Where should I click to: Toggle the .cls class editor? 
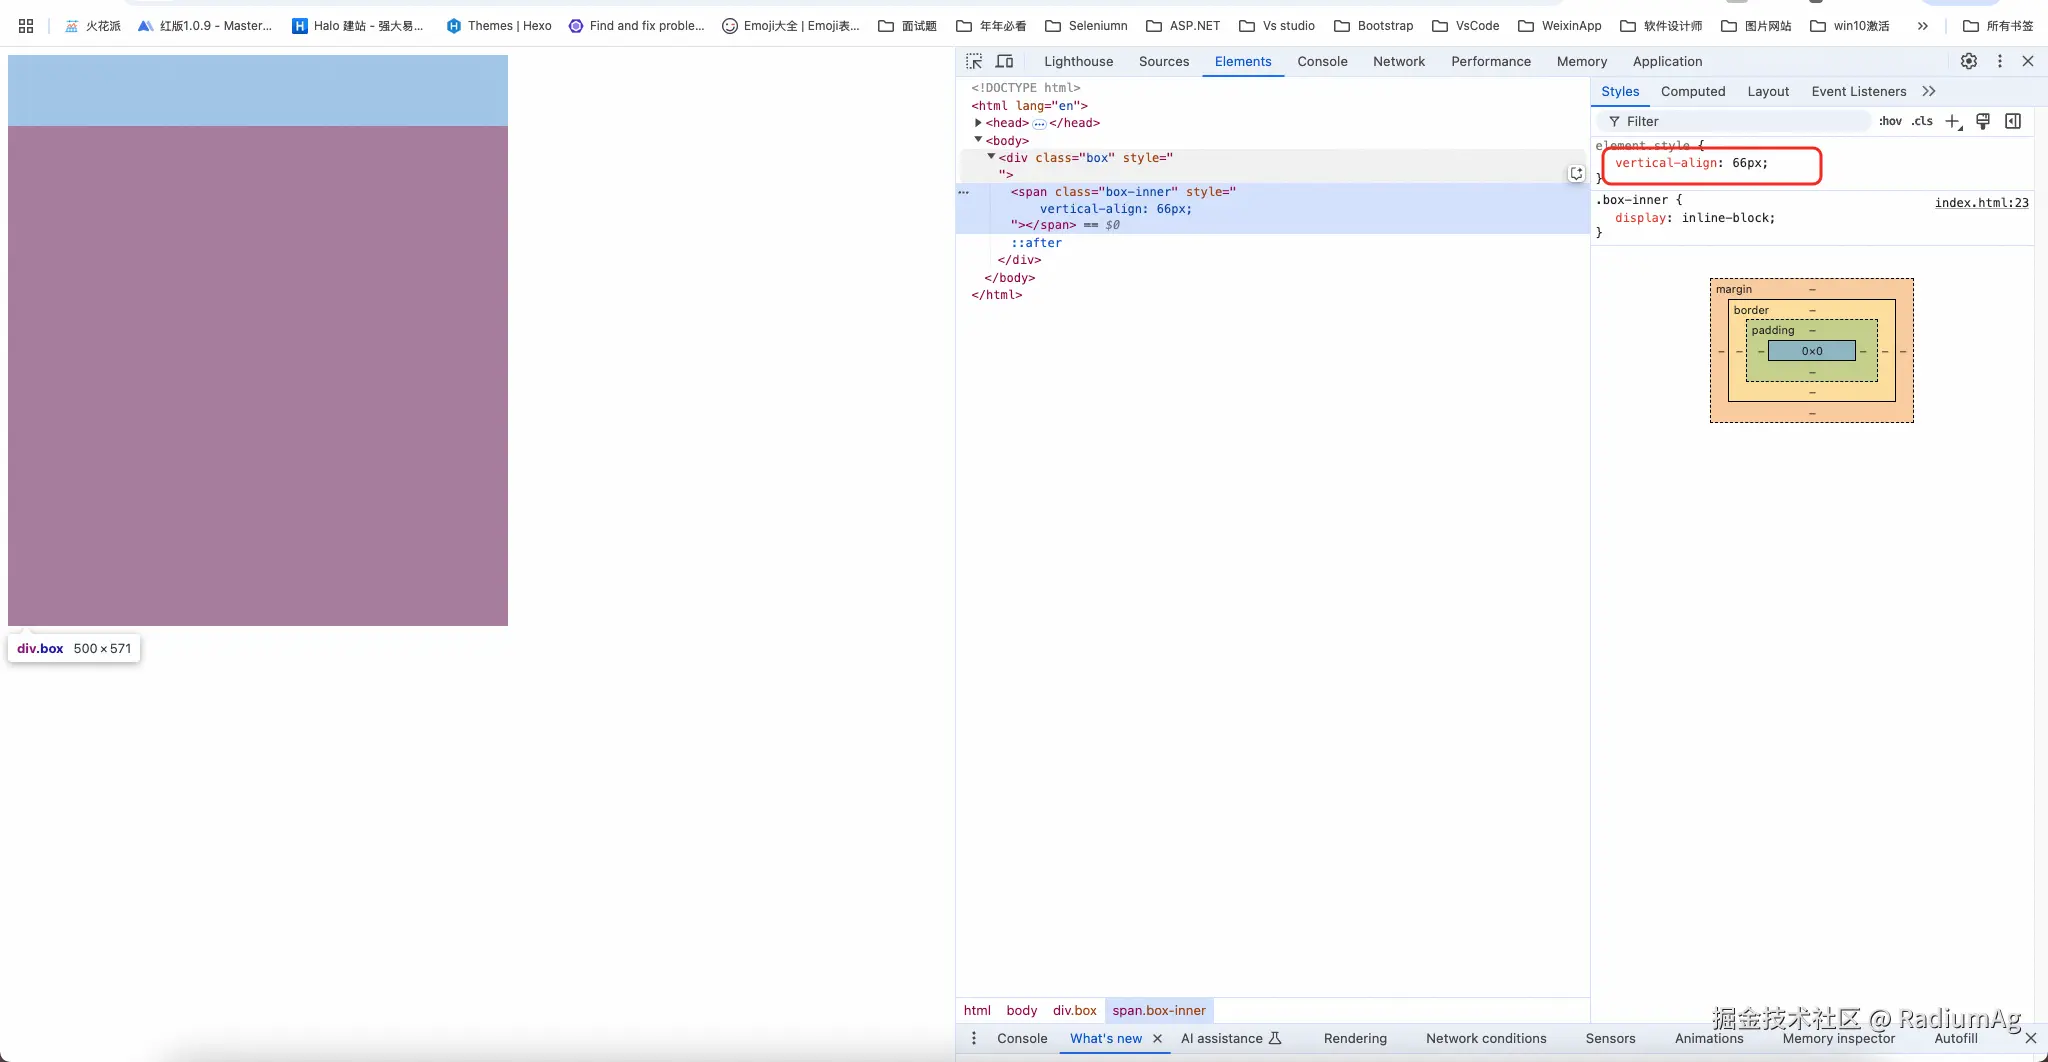click(1922, 121)
